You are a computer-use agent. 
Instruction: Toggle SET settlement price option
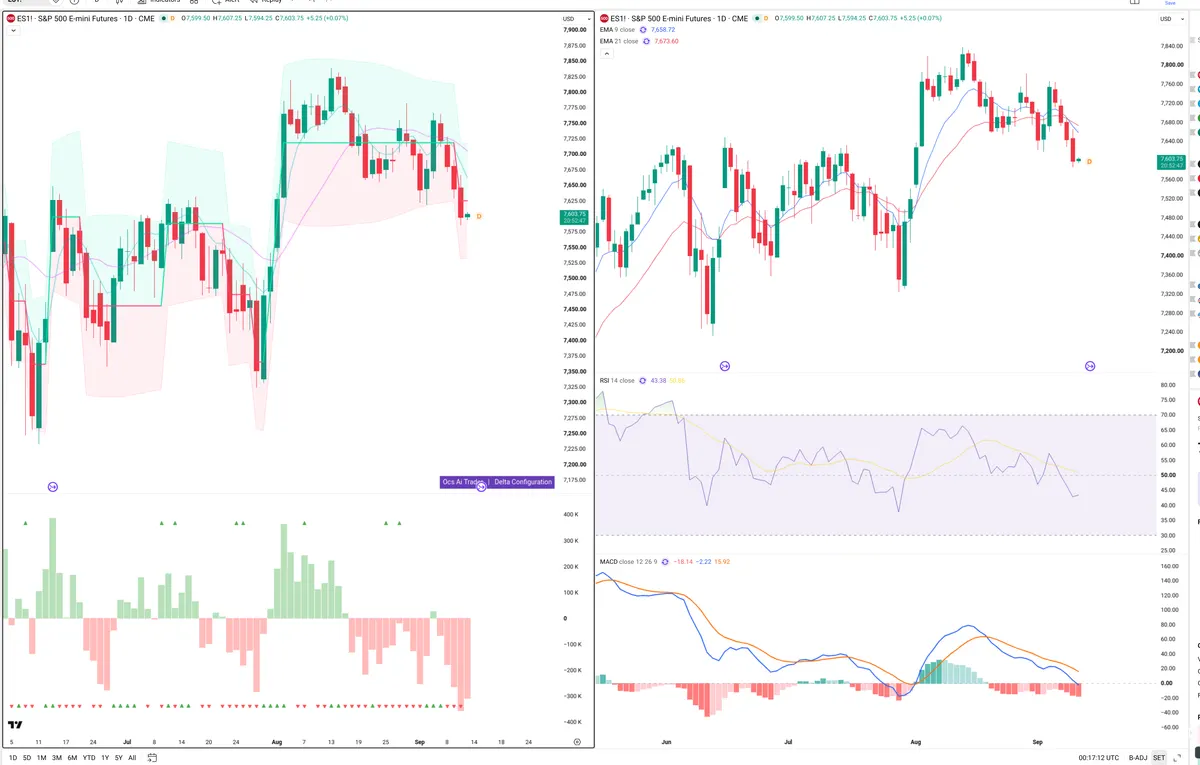click(1159, 758)
